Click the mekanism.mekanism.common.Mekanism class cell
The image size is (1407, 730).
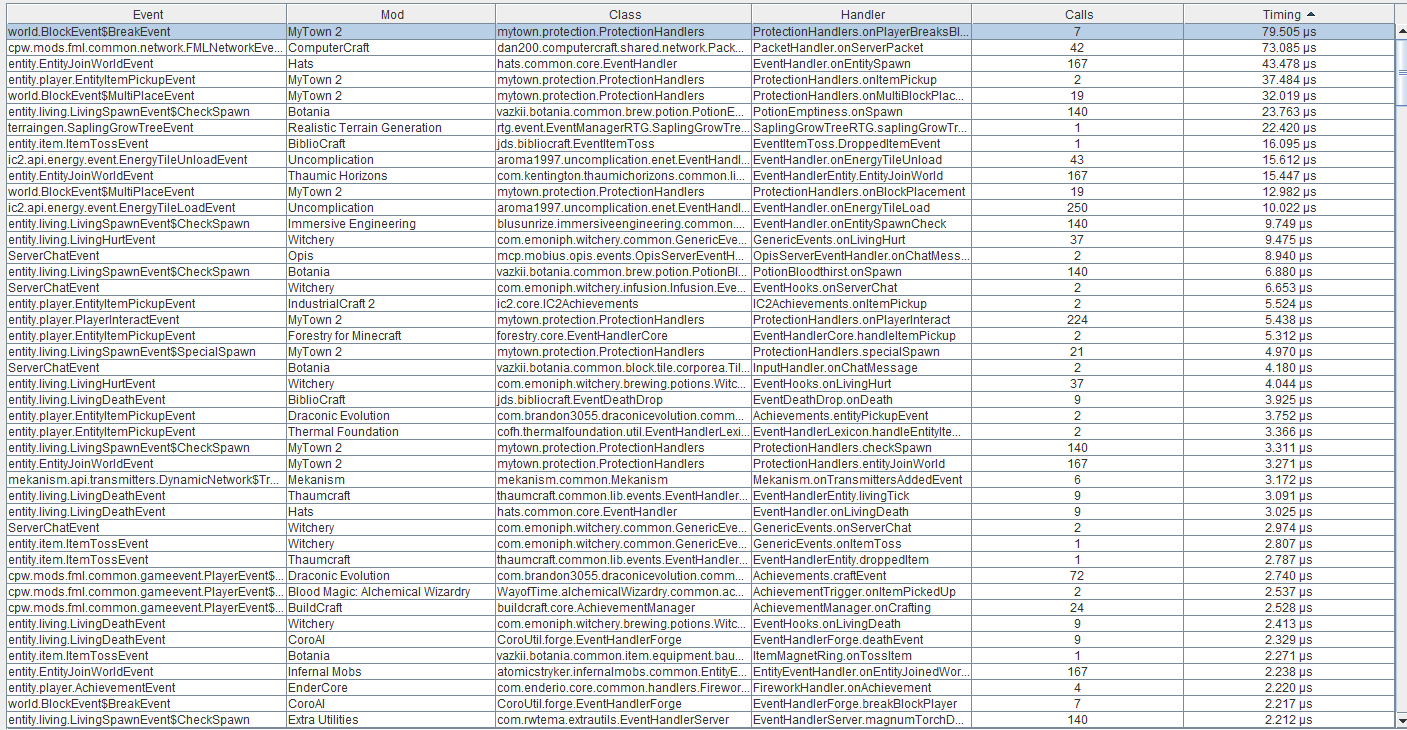coord(623,480)
